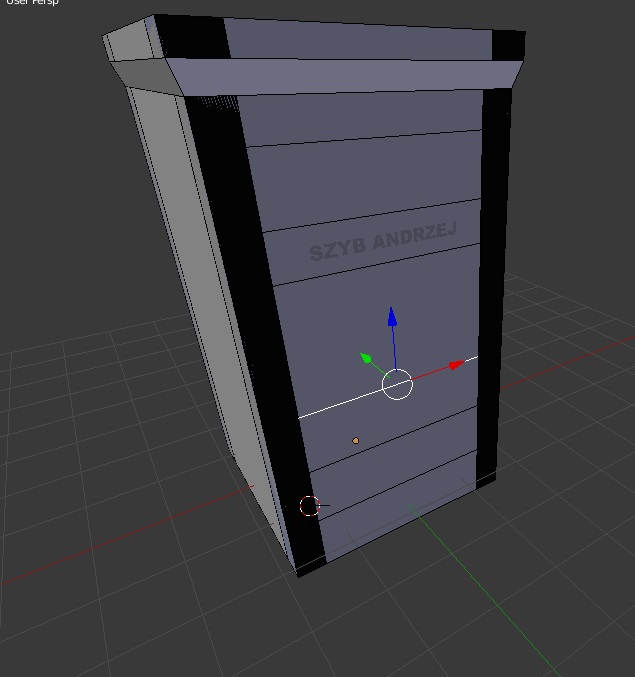Click the SZYB ANDRZEJ text on the model
The width and height of the screenshot is (635, 677).
382,241
